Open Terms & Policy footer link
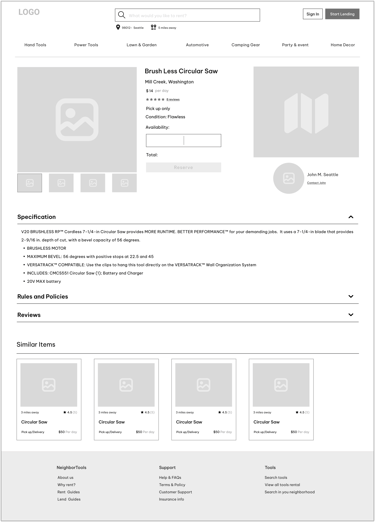The height and width of the screenshot is (522, 375). pyautogui.click(x=172, y=485)
